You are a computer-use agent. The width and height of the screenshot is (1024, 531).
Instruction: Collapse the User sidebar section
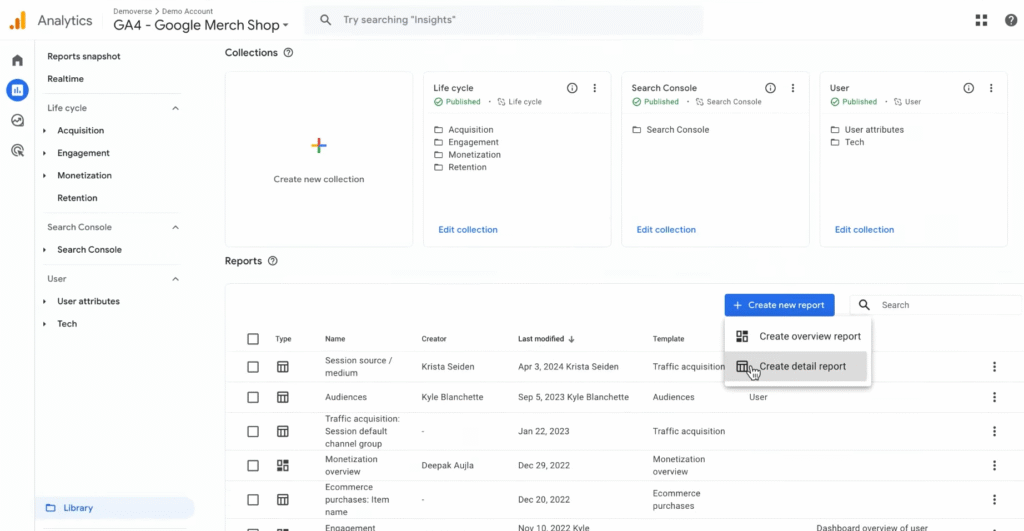pyautogui.click(x=175, y=279)
